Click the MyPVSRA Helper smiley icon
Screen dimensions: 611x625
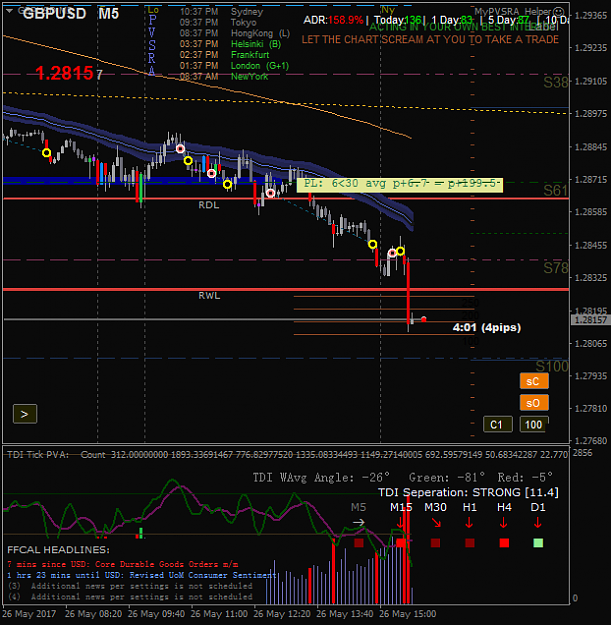[x=559, y=12]
